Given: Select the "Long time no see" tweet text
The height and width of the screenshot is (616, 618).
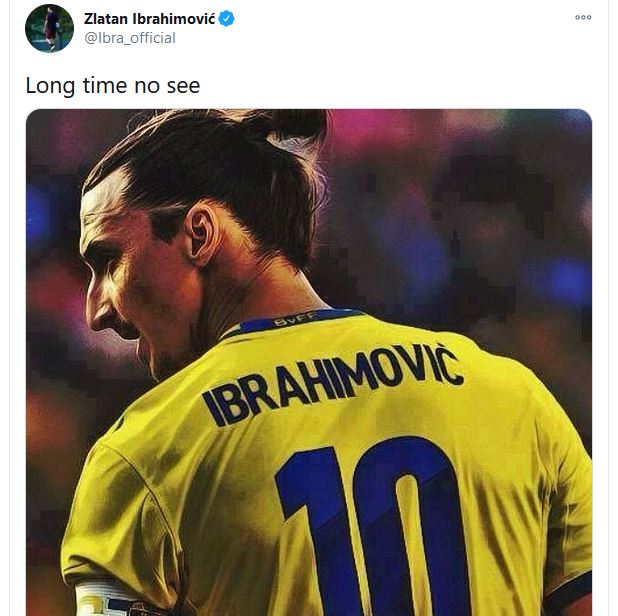Looking at the screenshot, I should [x=113, y=86].
